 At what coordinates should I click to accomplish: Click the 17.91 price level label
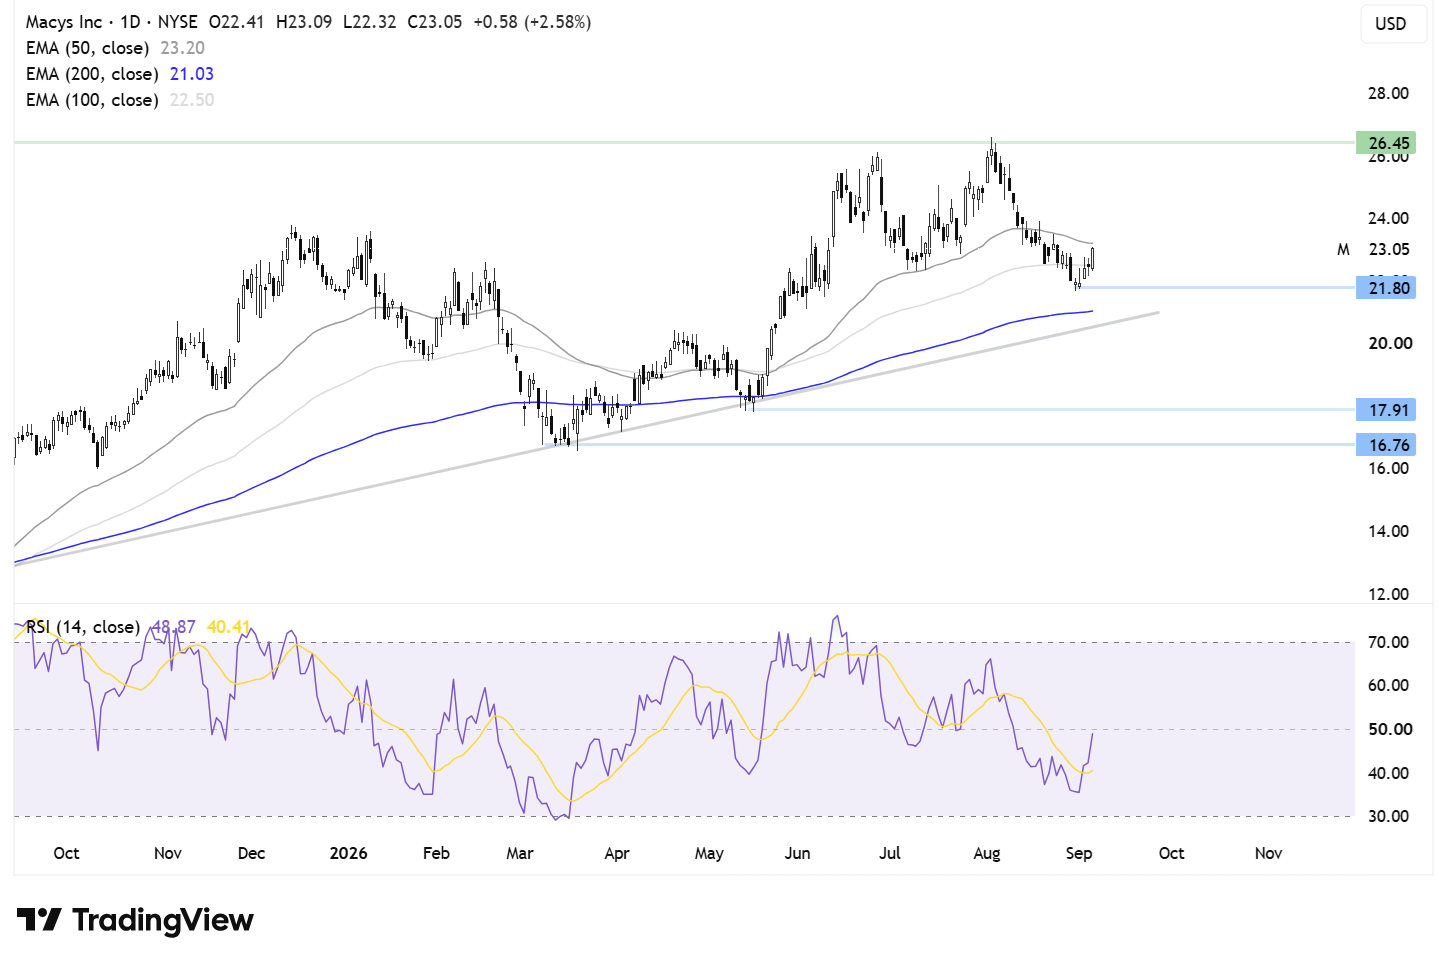click(x=1386, y=410)
